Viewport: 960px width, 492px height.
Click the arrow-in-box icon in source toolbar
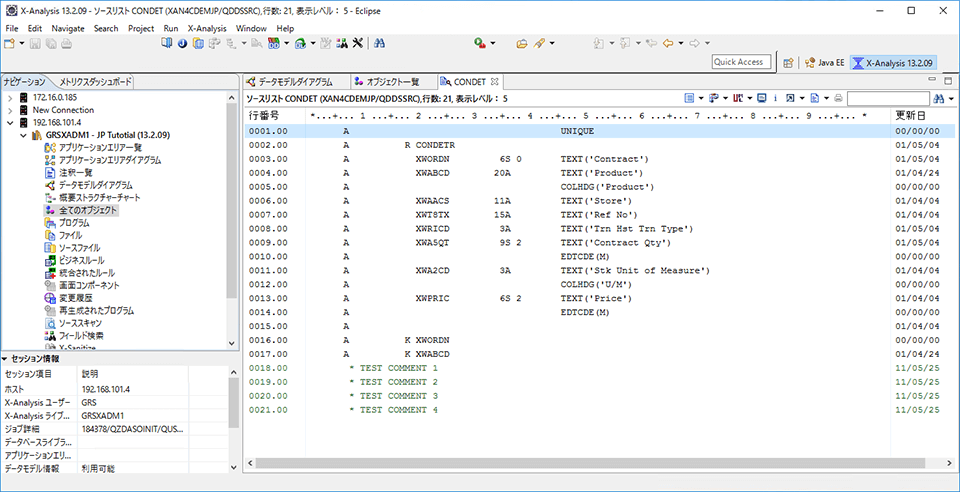point(790,98)
